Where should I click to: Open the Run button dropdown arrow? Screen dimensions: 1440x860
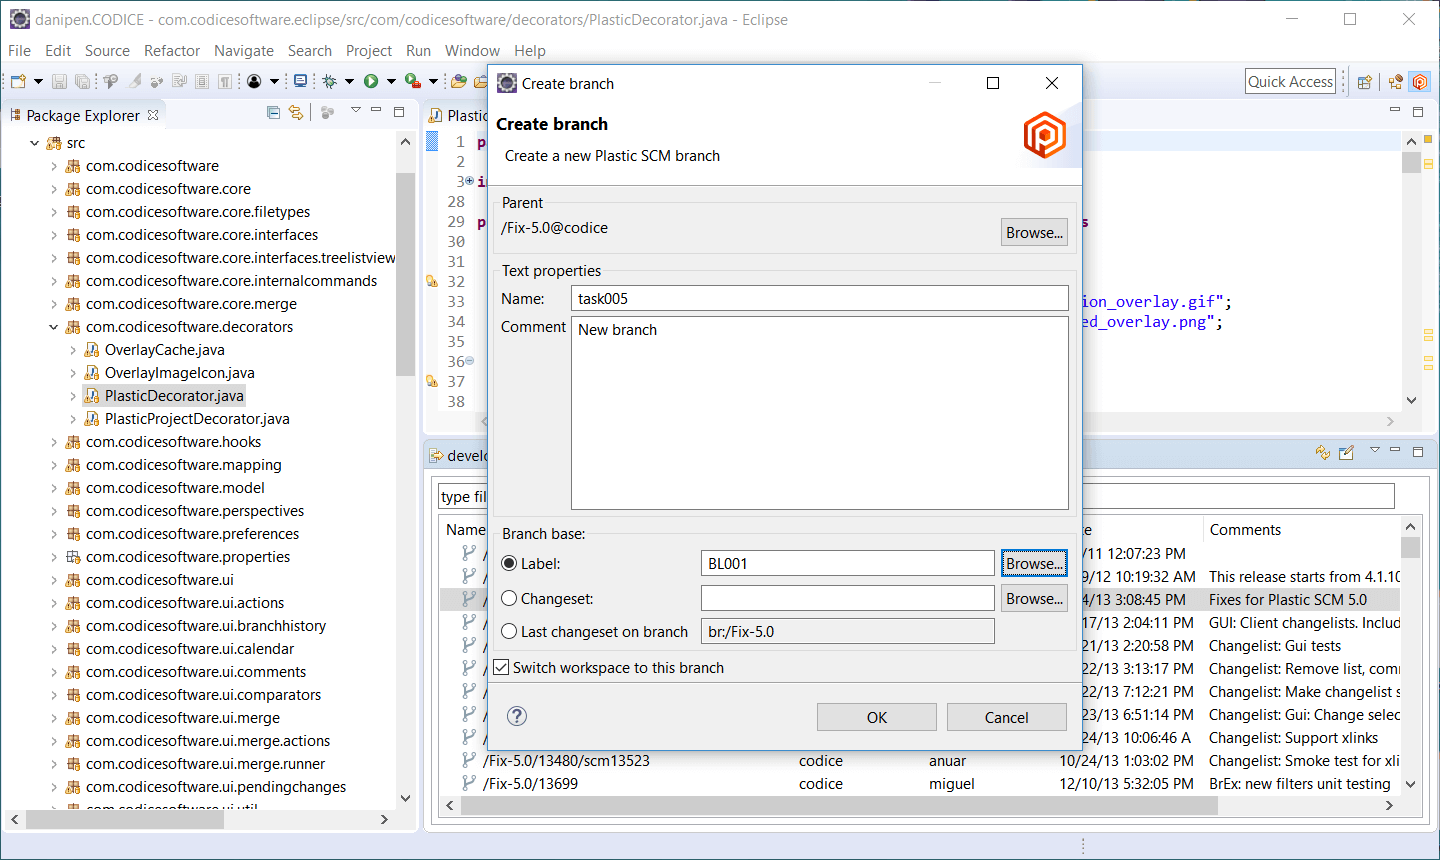pyautogui.click(x=391, y=81)
